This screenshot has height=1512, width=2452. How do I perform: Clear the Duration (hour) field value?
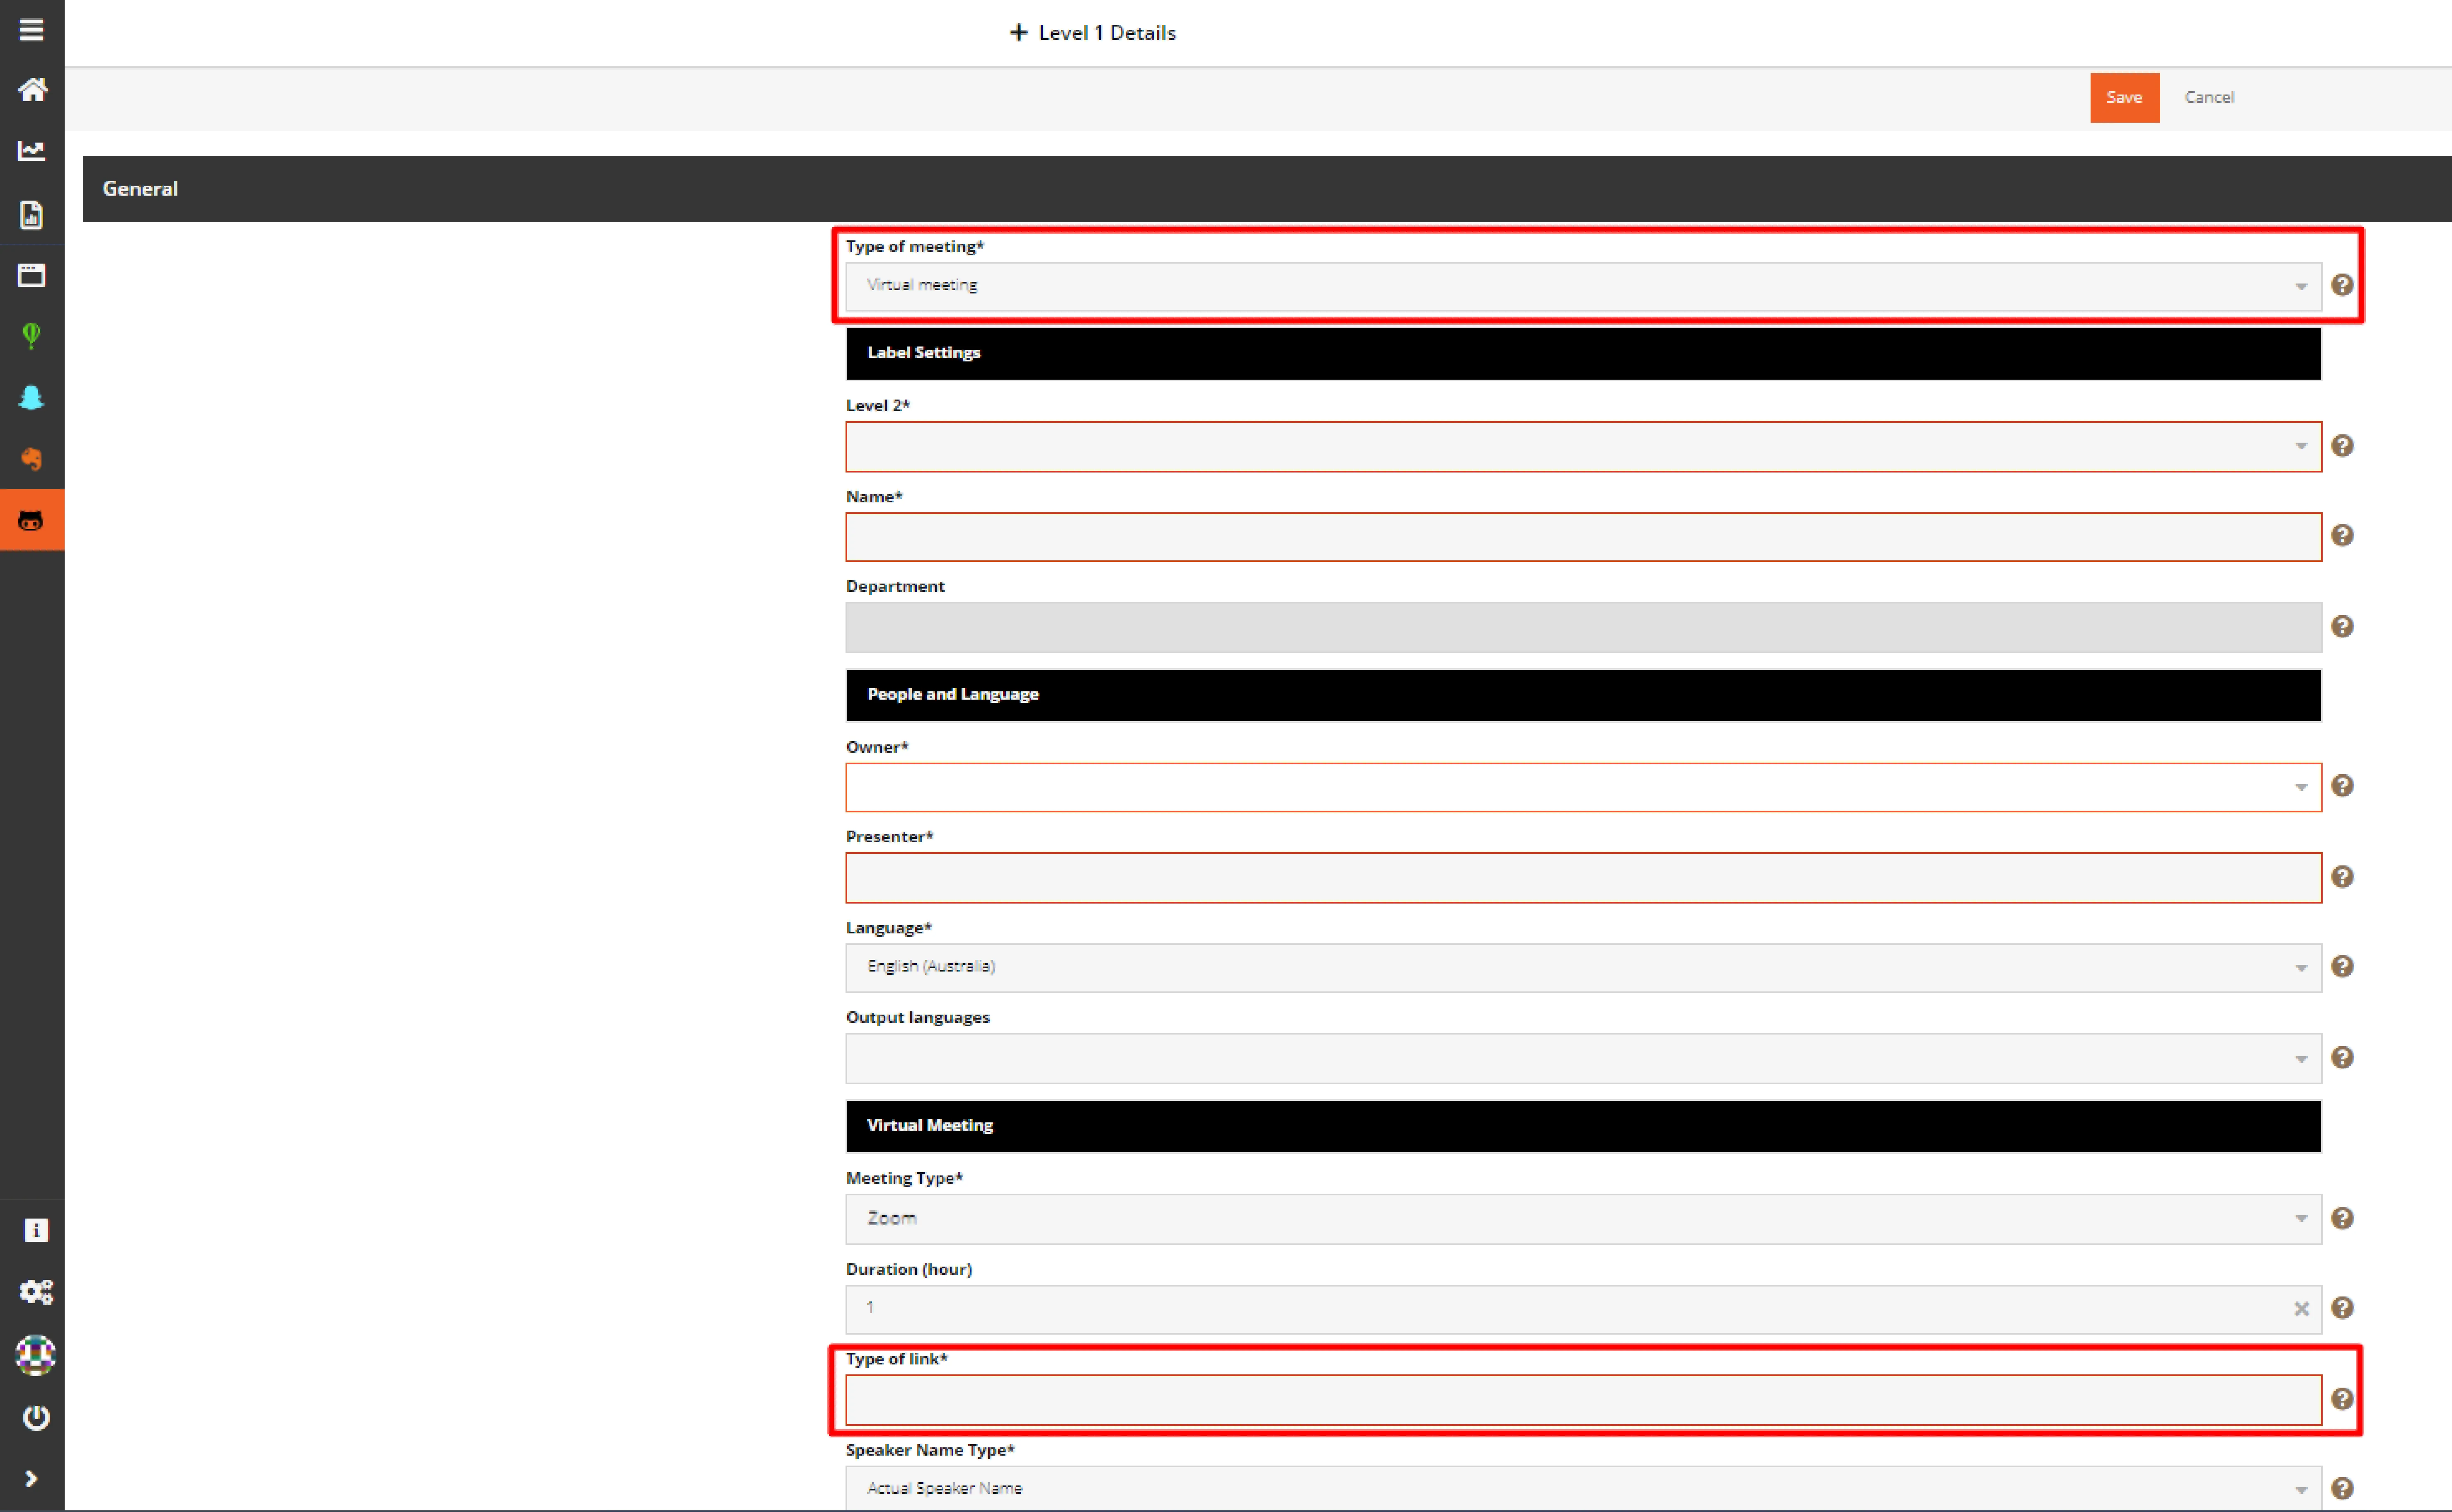(2301, 1309)
